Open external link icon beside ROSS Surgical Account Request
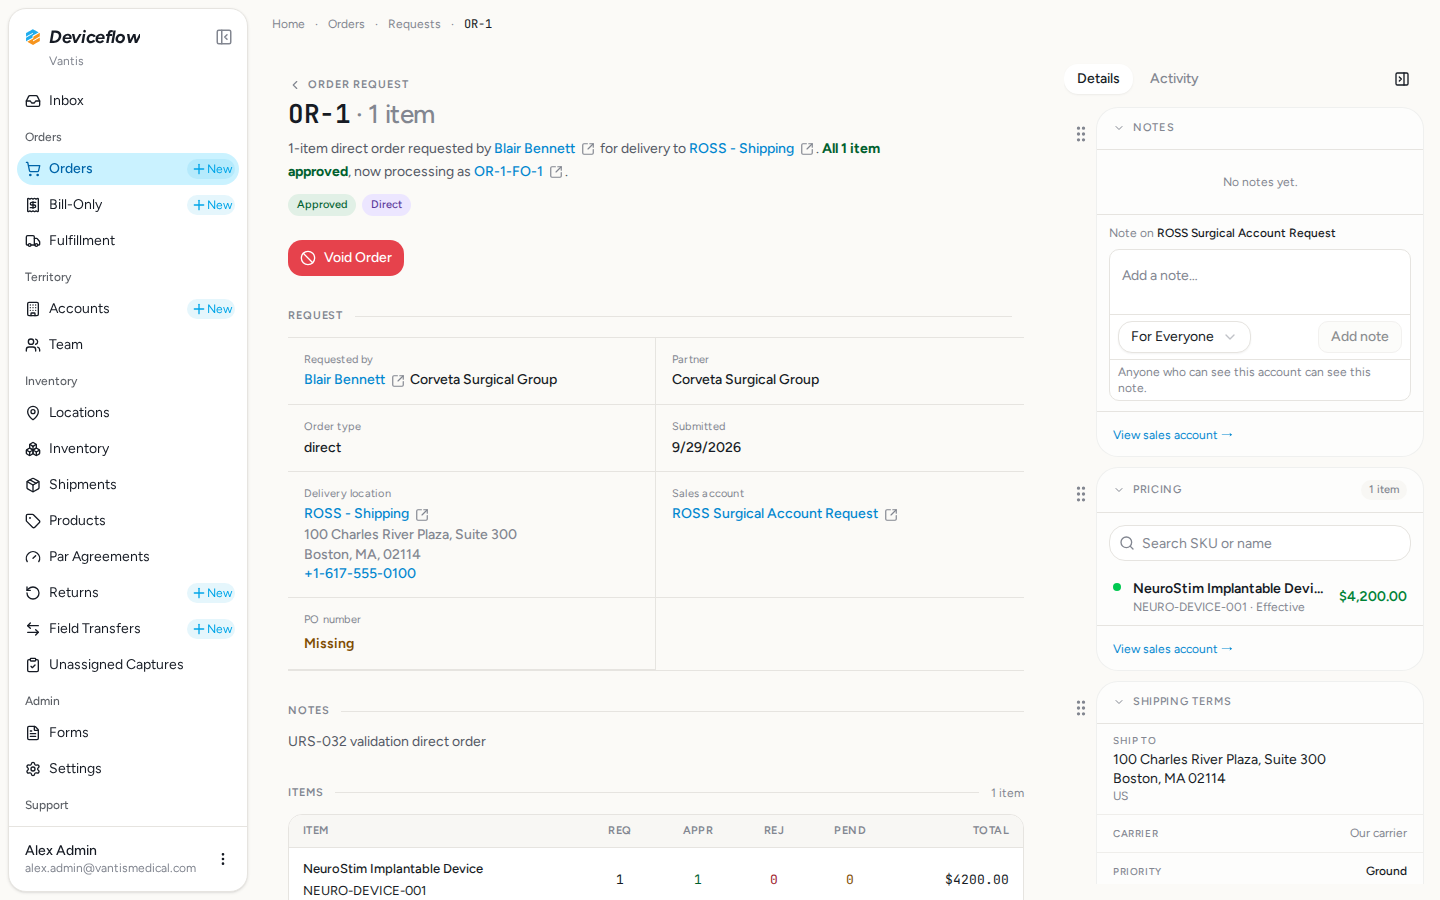 [x=891, y=515]
